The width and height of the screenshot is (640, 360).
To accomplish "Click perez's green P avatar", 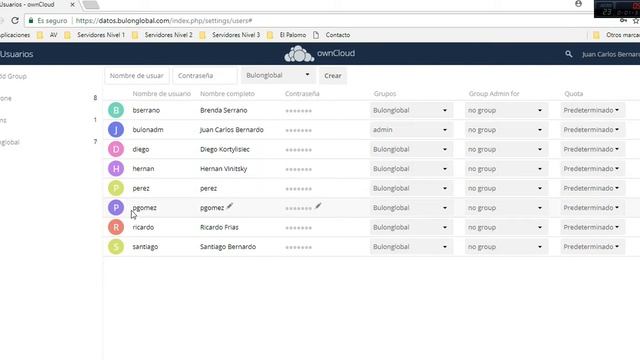I will click(x=116, y=188).
